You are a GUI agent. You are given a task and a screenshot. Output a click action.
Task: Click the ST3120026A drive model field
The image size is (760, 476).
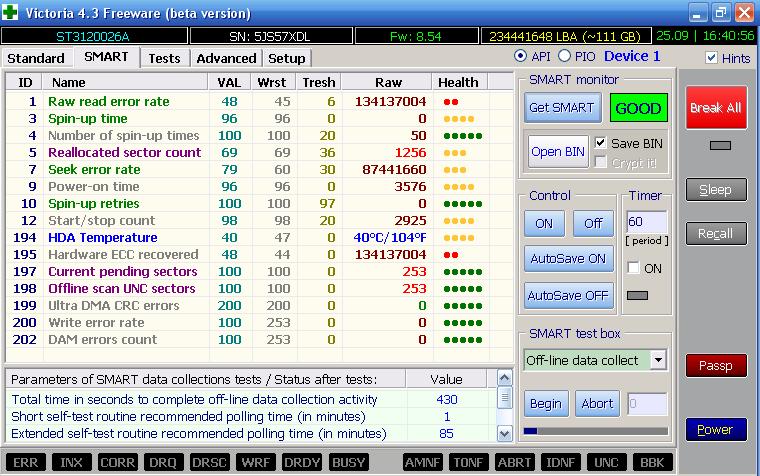point(94,36)
